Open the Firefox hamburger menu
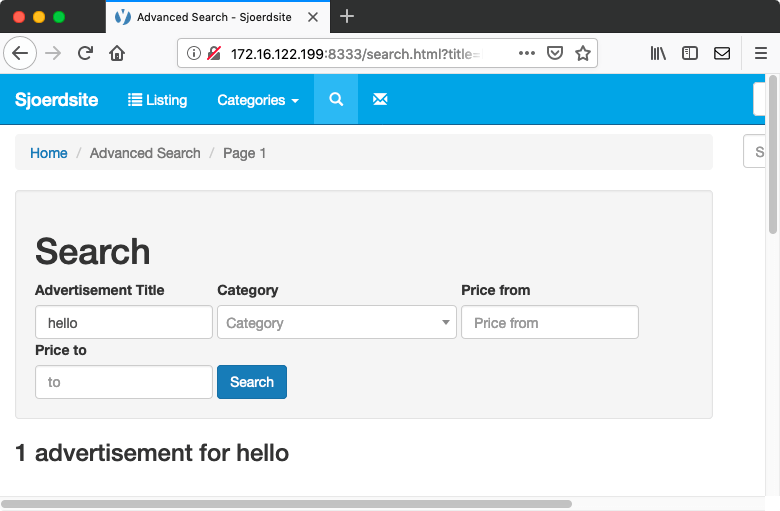 pos(761,53)
